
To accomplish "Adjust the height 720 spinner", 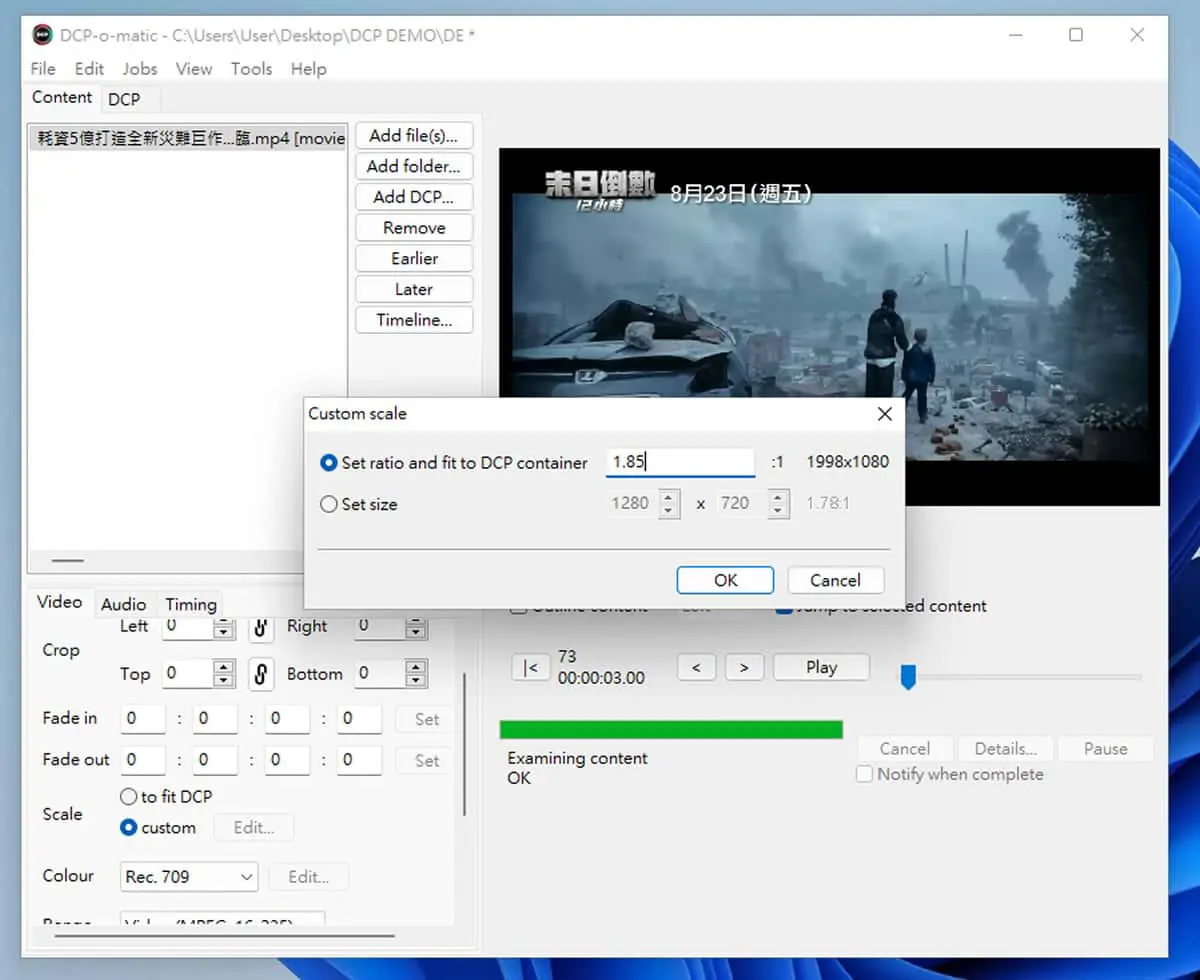I will tap(778, 503).
